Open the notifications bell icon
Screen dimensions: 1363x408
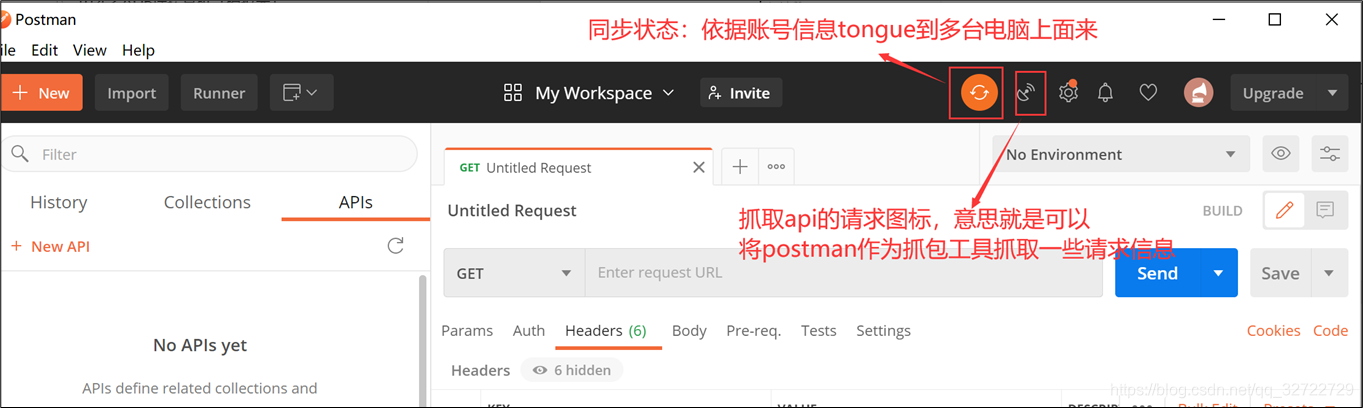pos(1106,93)
